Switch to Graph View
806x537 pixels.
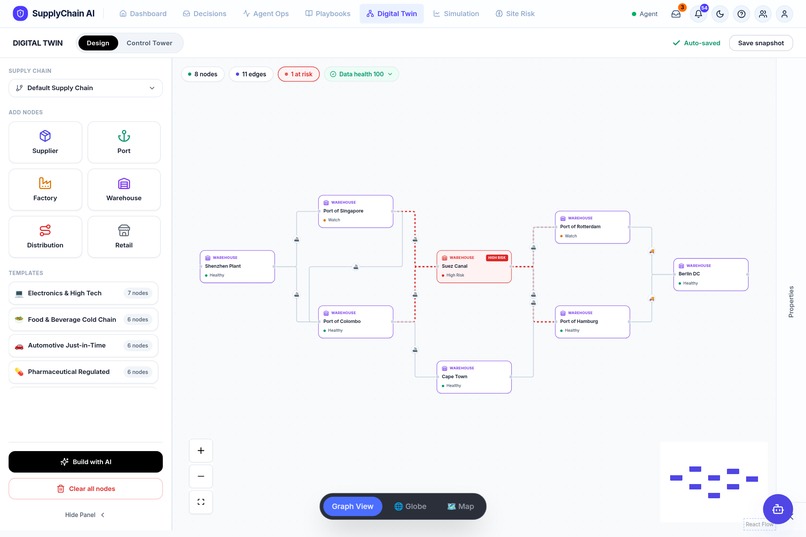[353, 507]
